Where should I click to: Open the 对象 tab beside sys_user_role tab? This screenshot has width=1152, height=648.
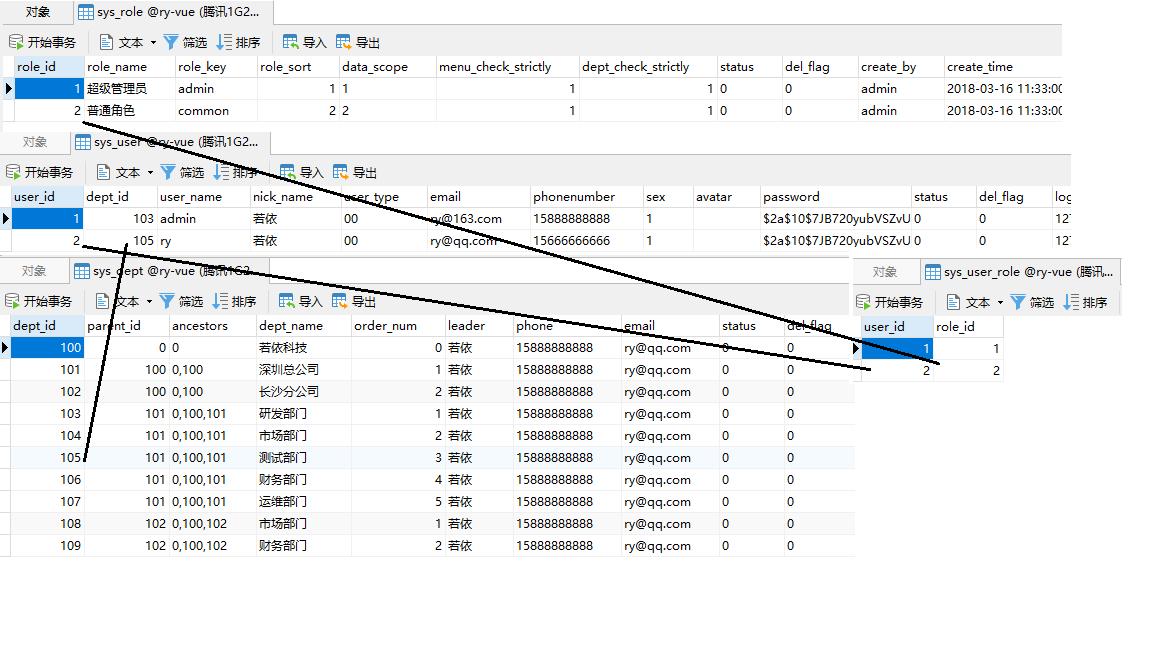click(885, 272)
